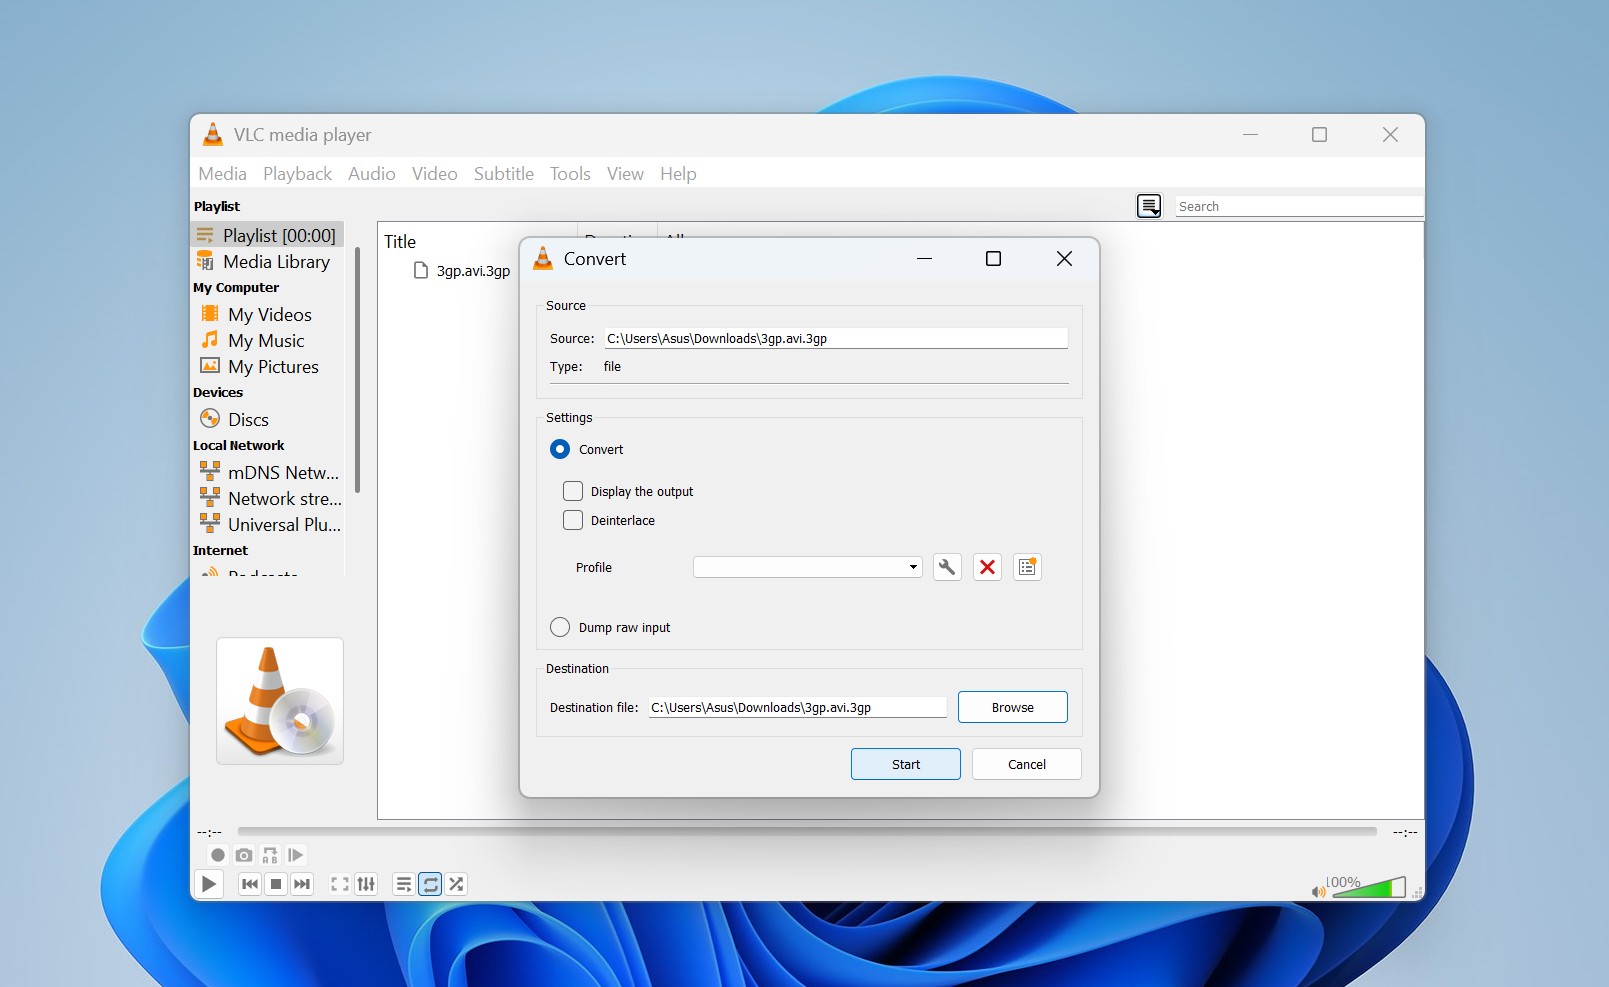Advance frame by frame button
This screenshot has height=987, width=1609.
296,855
